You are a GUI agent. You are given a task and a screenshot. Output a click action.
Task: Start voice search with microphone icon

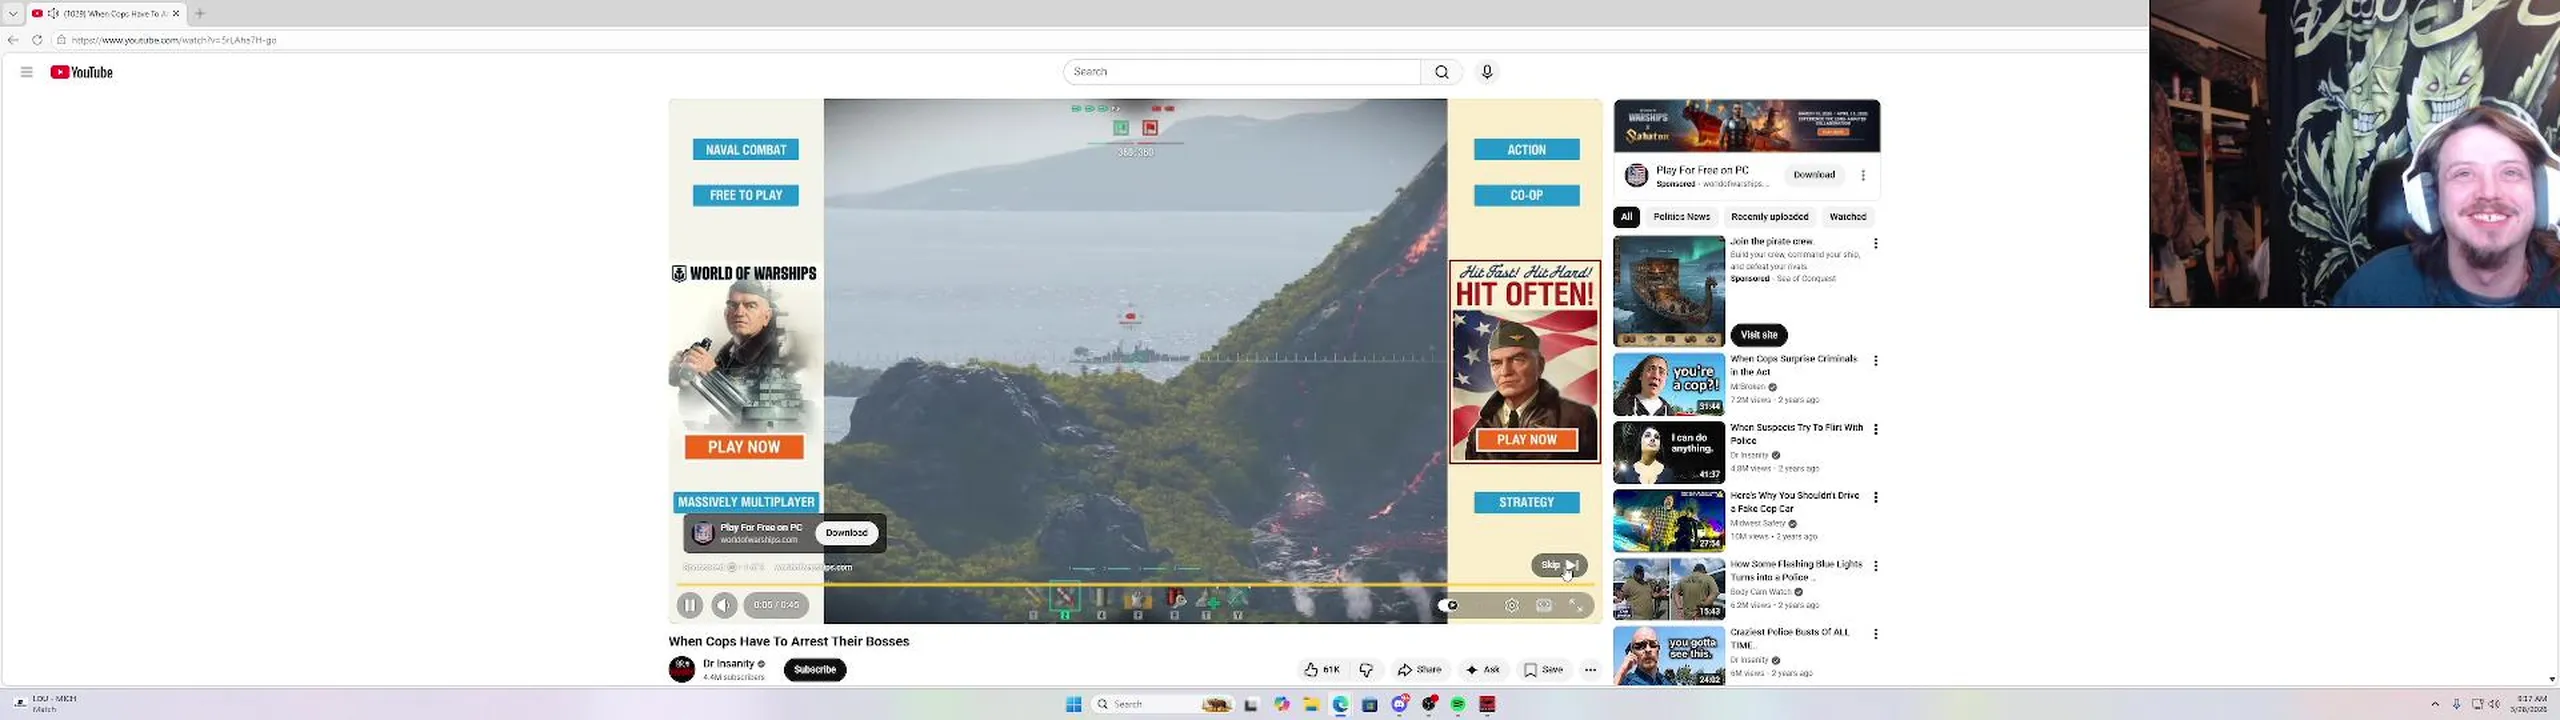click(1487, 72)
